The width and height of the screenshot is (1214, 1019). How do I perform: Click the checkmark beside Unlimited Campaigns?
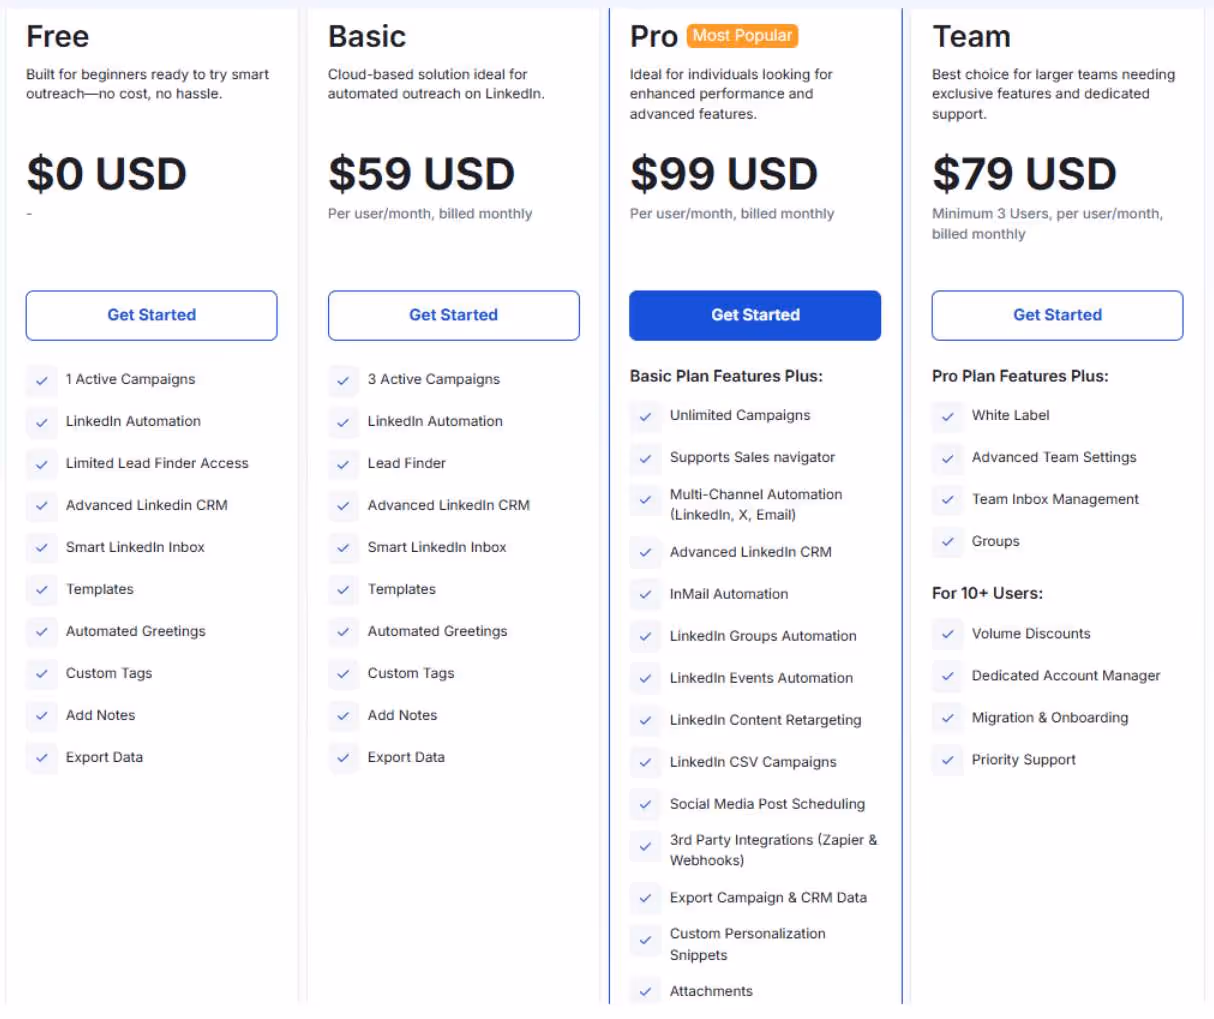(645, 417)
